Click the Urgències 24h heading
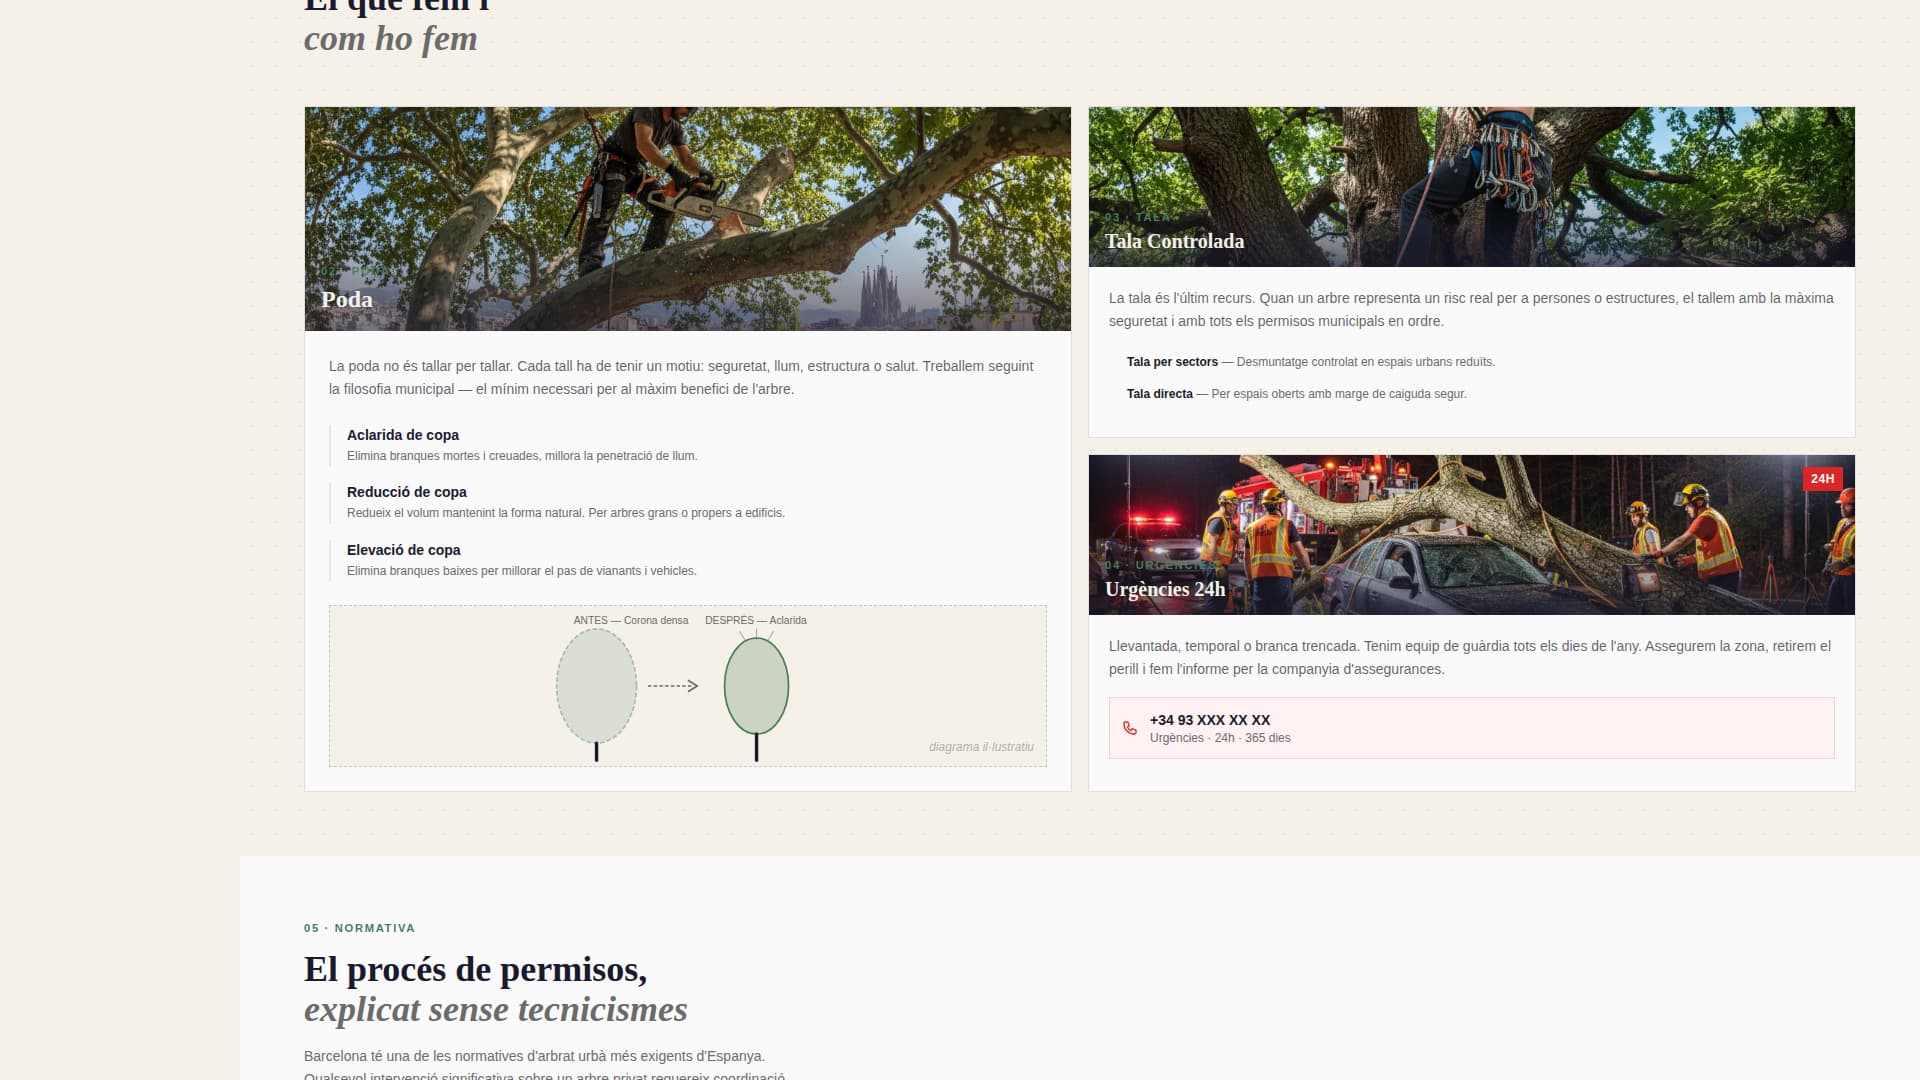 [x=1165, y=589]
